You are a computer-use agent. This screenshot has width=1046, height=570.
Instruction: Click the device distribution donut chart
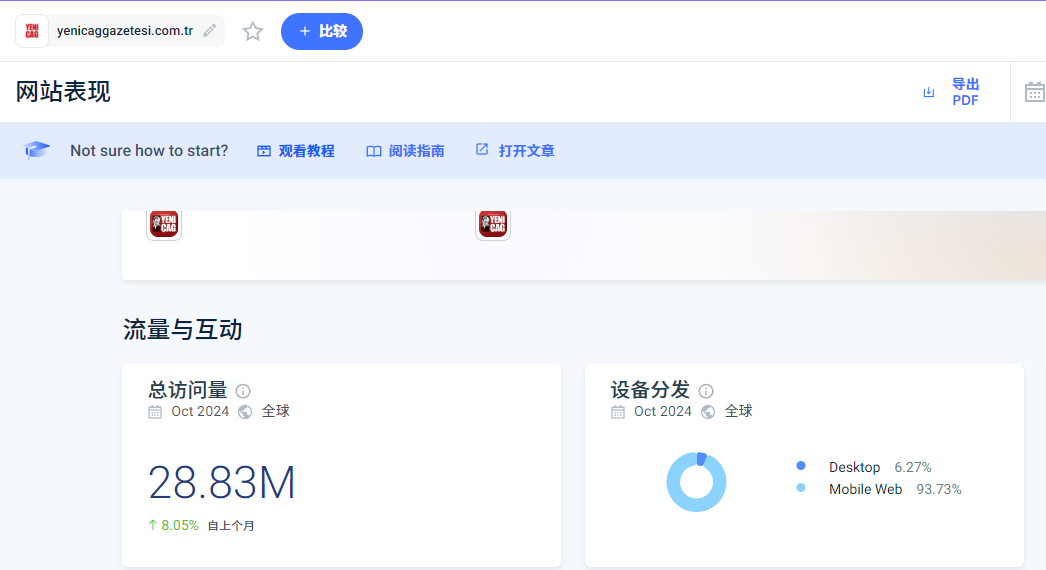[x=696, y=482]
